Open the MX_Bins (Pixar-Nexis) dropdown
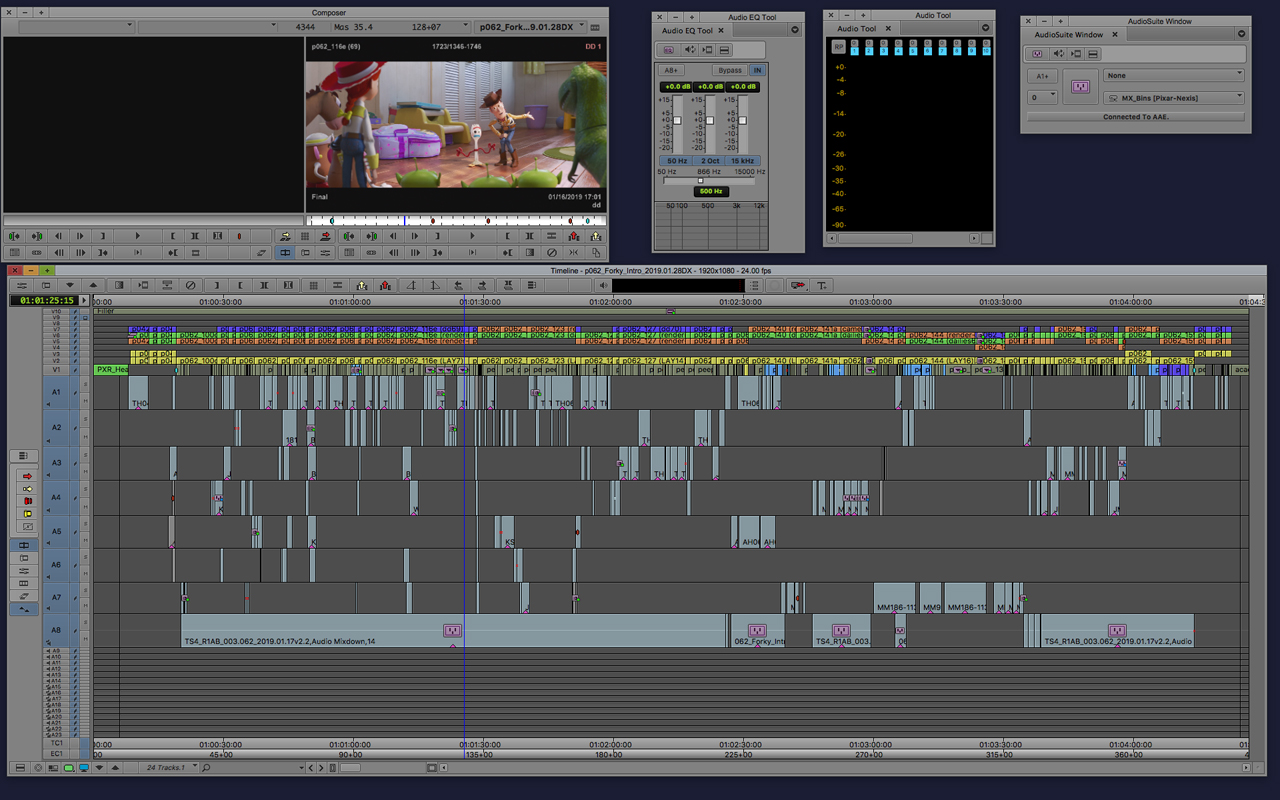The image size is (1280, 800). 1174,98
